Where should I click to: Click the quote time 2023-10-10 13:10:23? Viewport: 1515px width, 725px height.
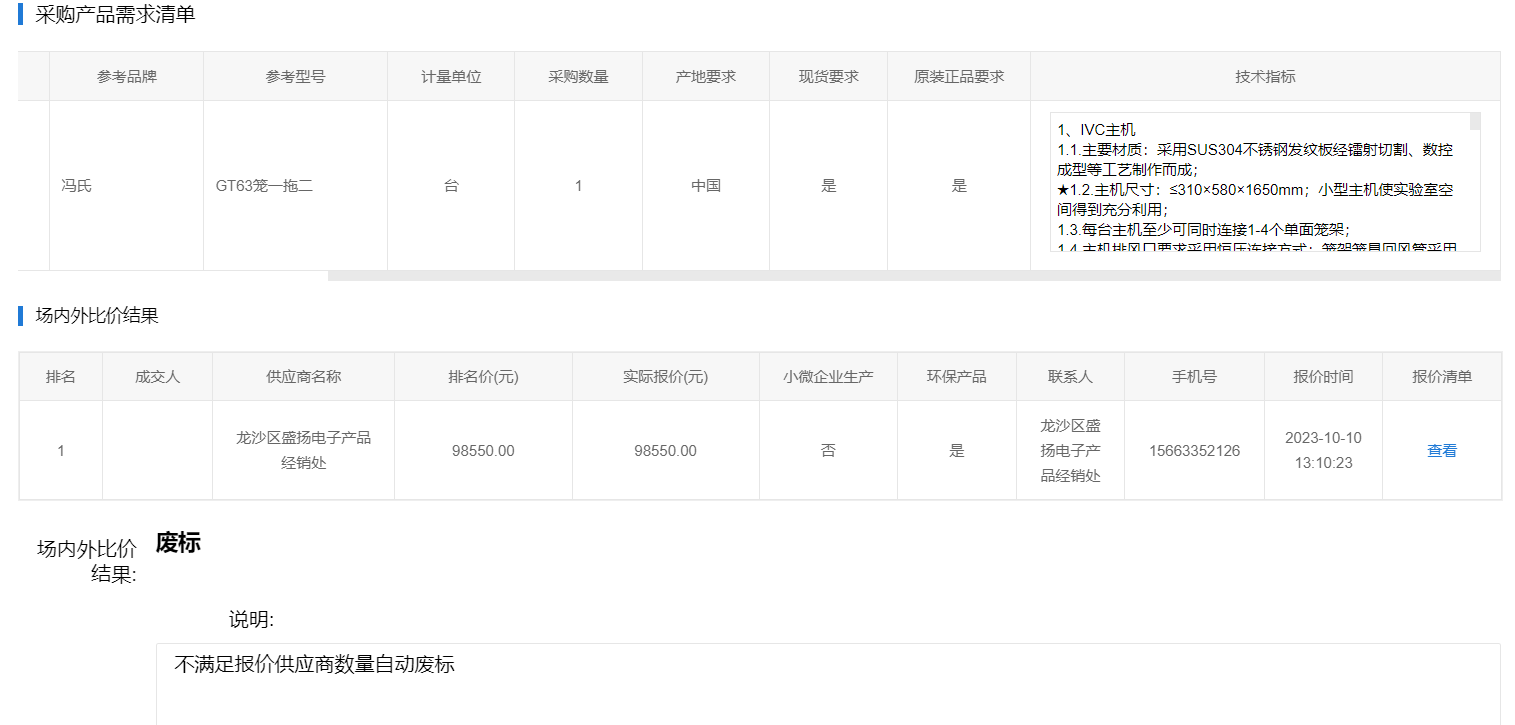[1323, 451]
